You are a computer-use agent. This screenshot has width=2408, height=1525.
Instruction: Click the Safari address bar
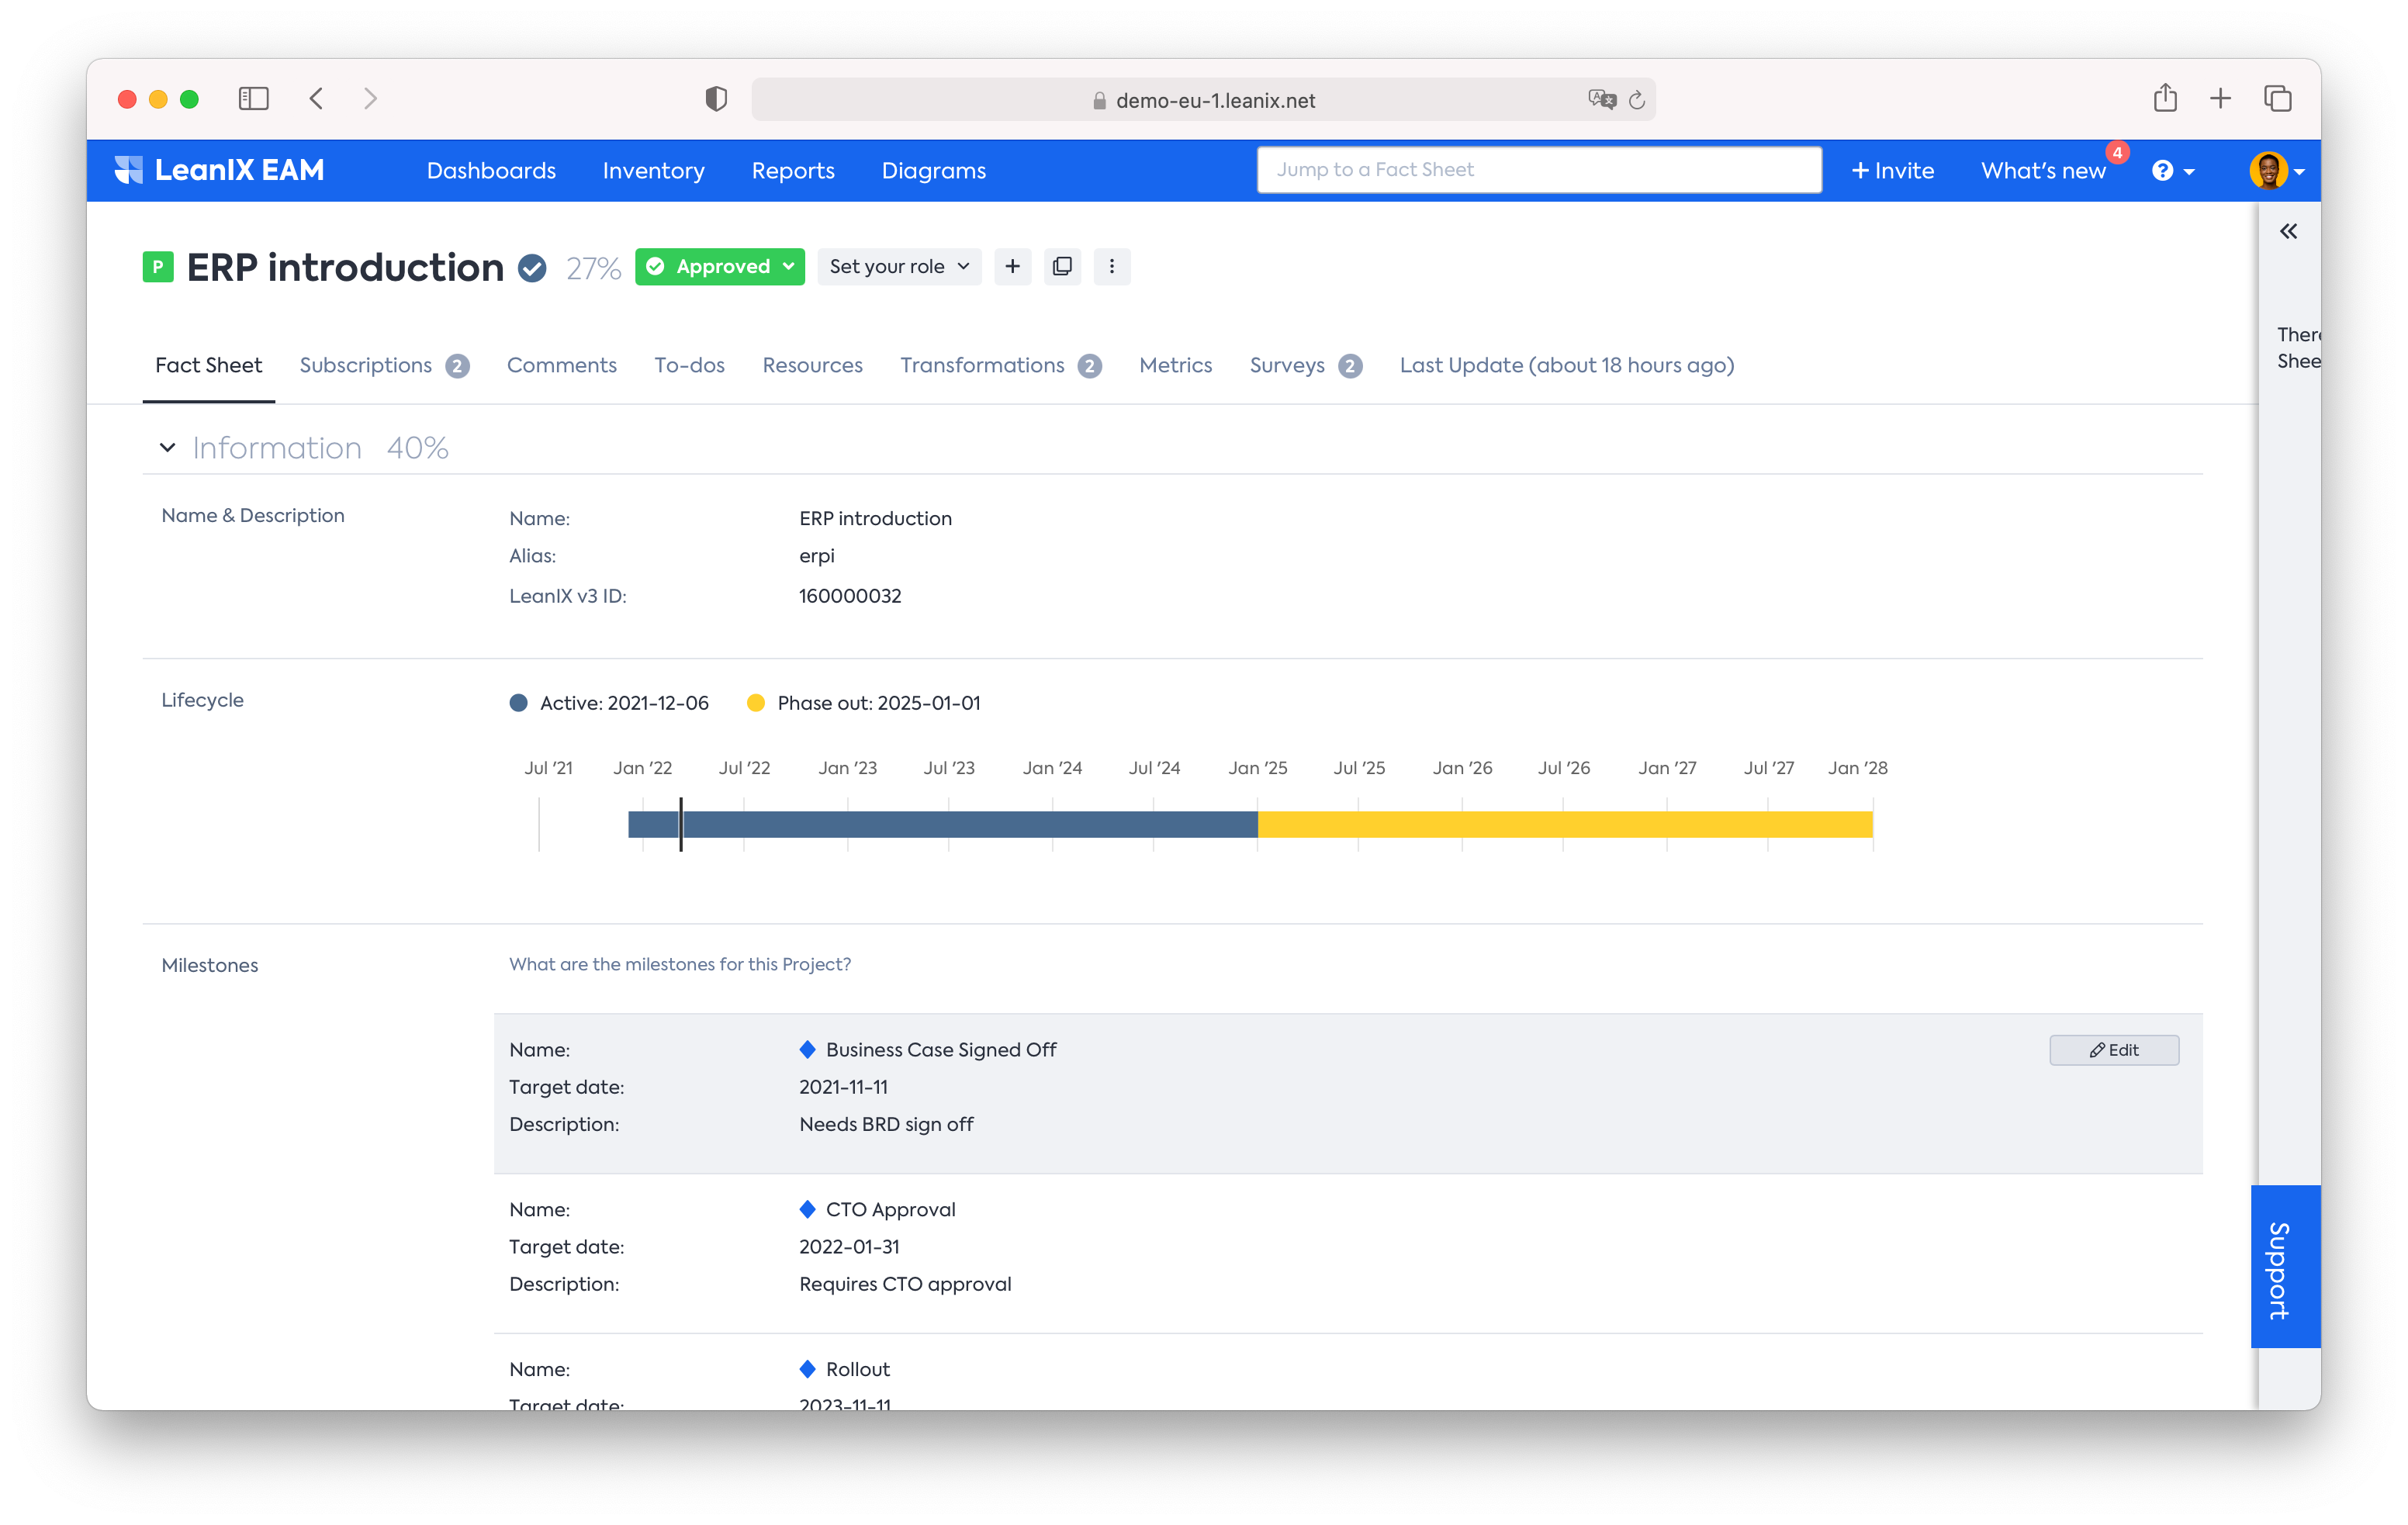pos(1203,99)
